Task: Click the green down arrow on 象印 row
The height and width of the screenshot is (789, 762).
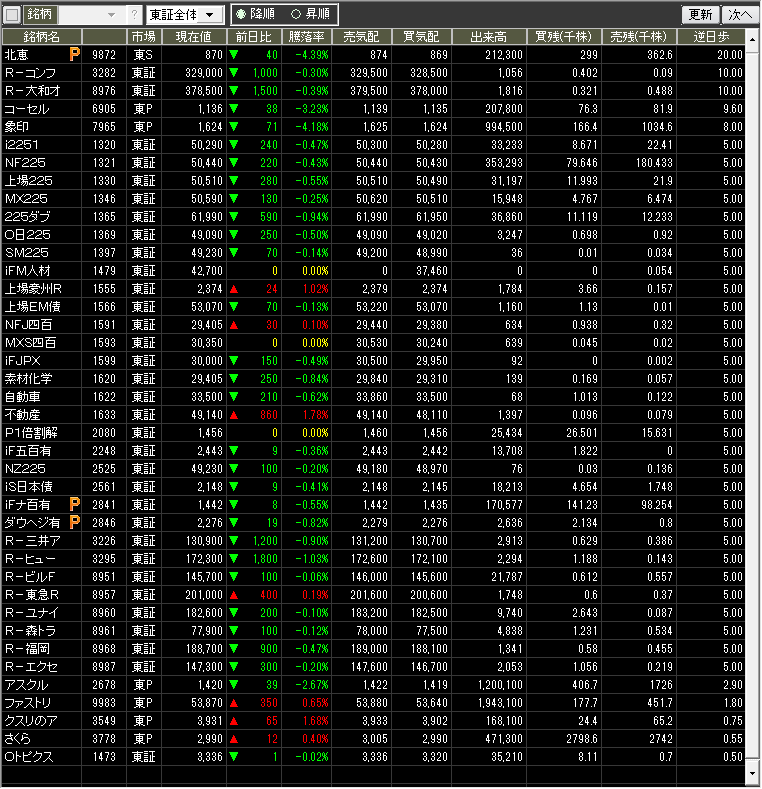Action: click(x=234, y=127)
